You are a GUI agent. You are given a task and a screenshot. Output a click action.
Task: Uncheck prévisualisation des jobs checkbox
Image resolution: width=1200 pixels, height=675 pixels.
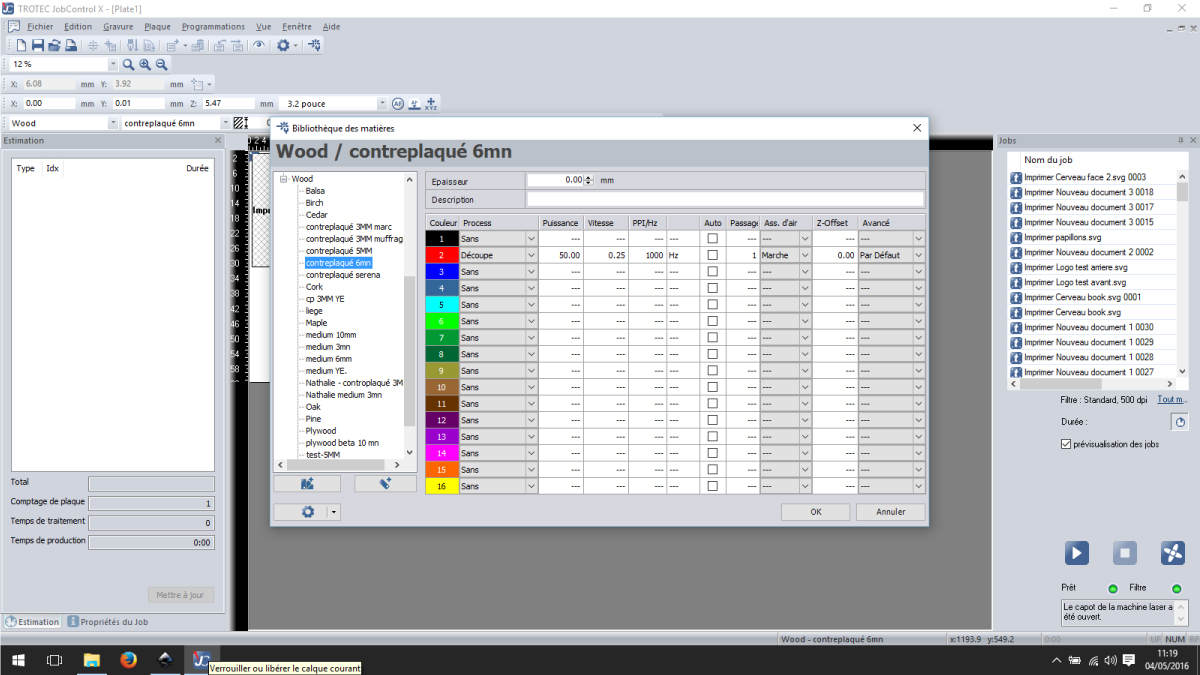[1066, 444]
